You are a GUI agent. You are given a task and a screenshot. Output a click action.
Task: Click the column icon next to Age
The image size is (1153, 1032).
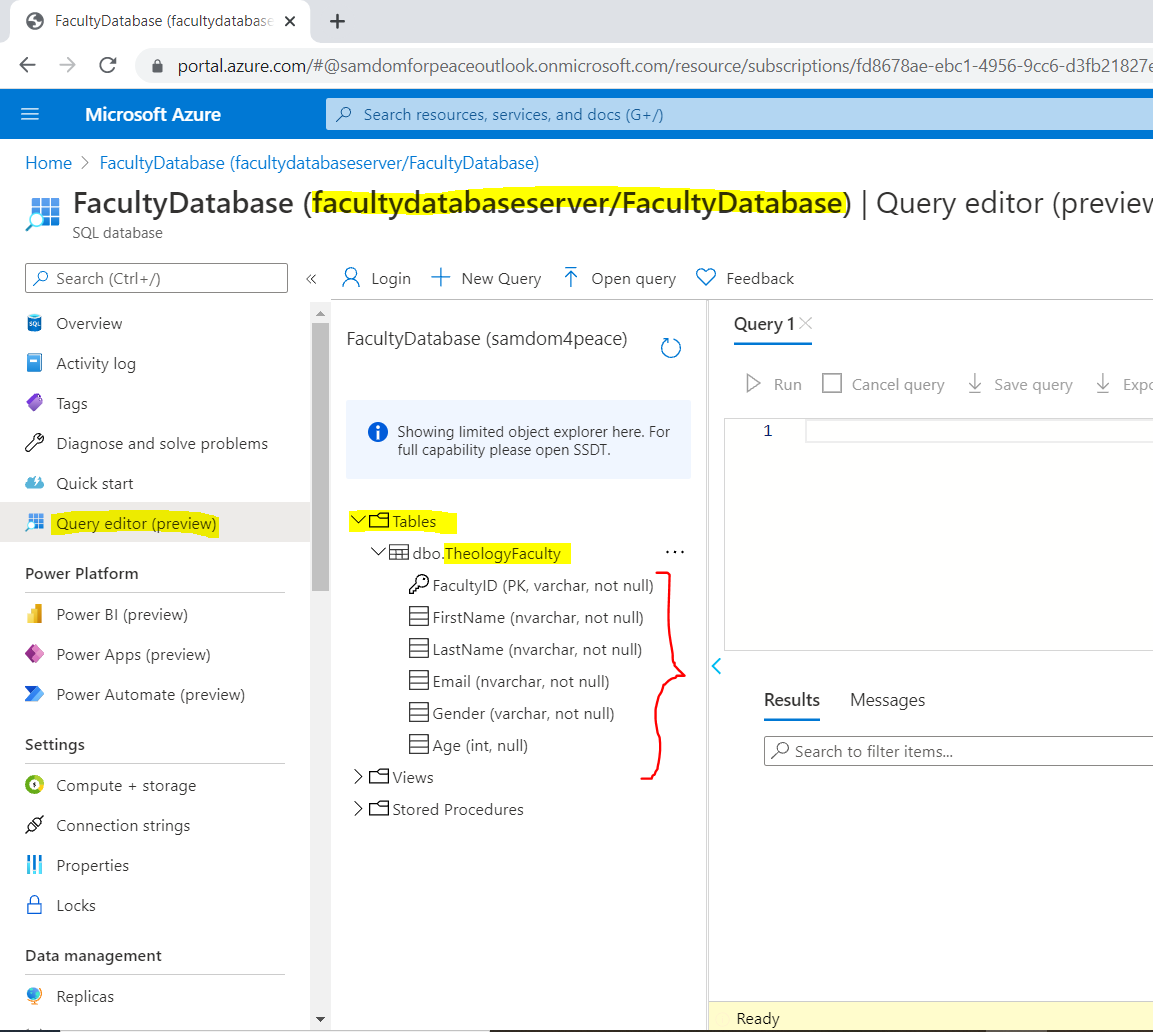(x=418, y=744)
